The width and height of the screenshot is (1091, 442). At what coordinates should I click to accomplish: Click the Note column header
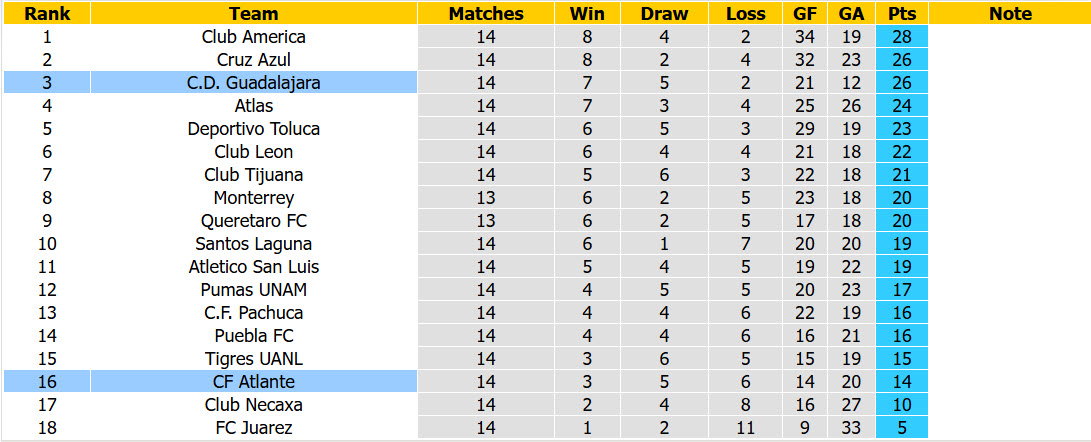coord(1010,13)
